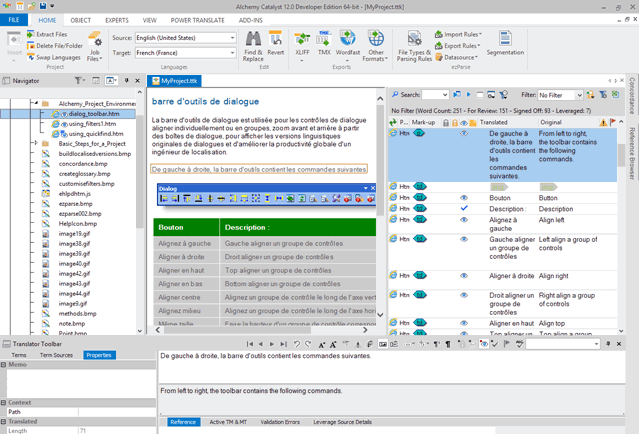This screenshot has width=639, height=434.
Task: Open Leverage Source Details tab
Action: (342, 422)
